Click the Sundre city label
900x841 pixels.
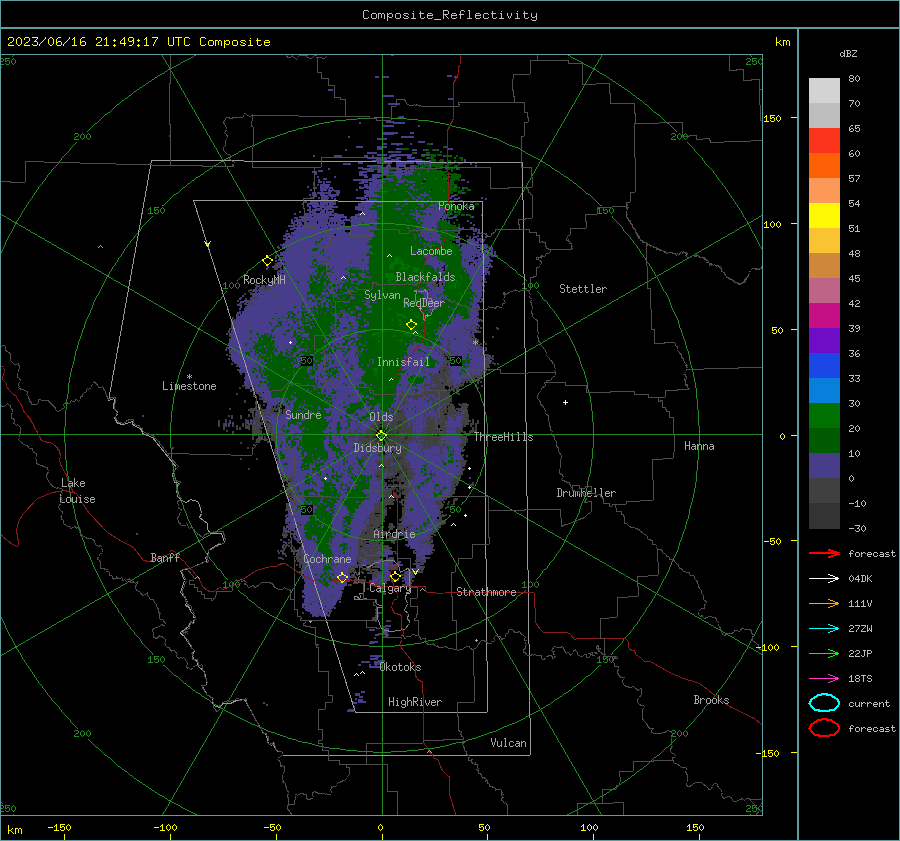tap(303, 415)
